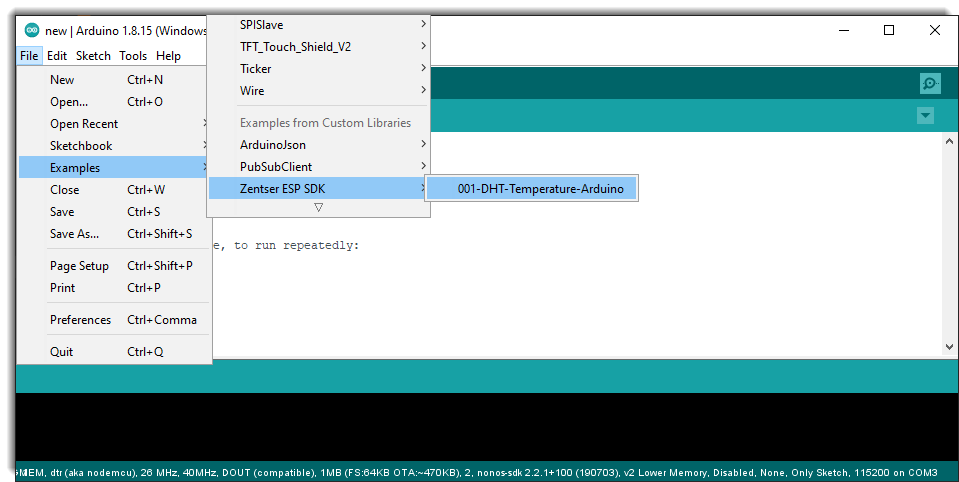Click the board info status bar text
This screenshot has height=482, width=959.
pyautogui.click(x=477, y=472)
